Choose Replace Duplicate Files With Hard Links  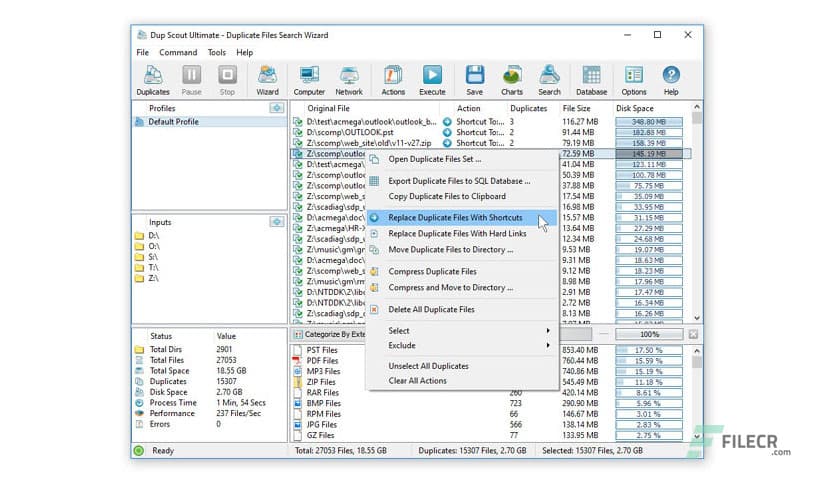point(456,234)
